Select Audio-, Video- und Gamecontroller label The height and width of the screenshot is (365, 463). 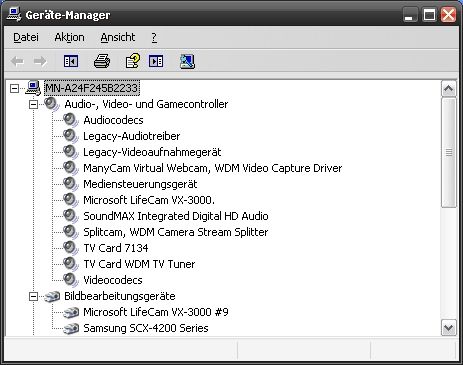click(146, 104)
